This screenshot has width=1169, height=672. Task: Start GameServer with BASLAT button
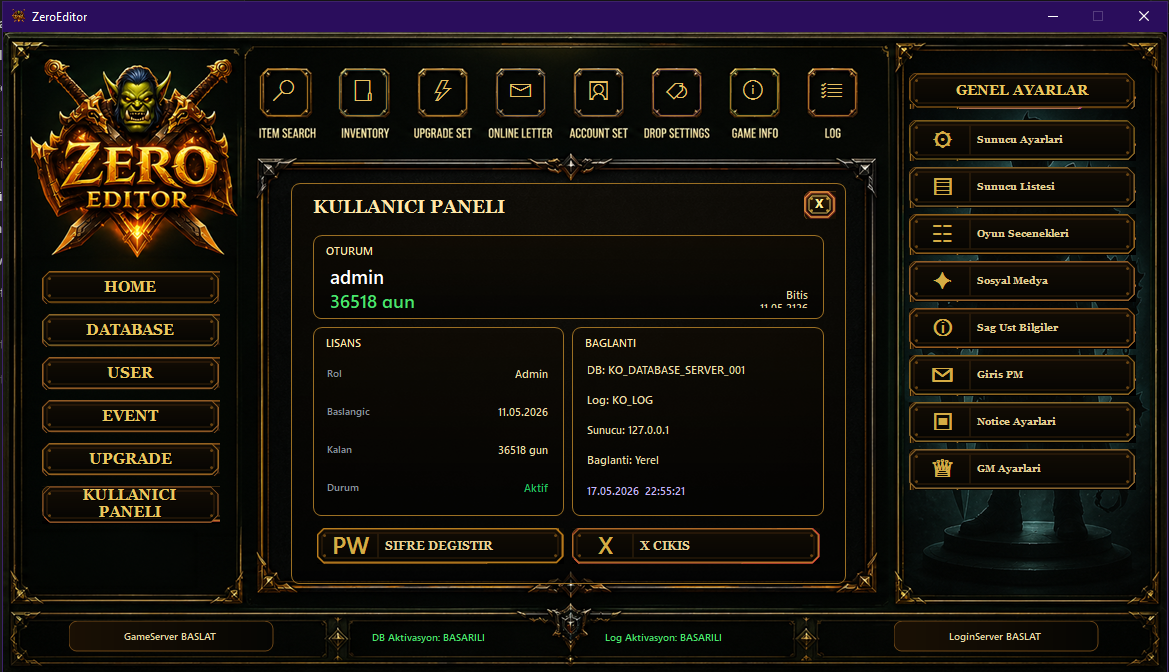171,637
